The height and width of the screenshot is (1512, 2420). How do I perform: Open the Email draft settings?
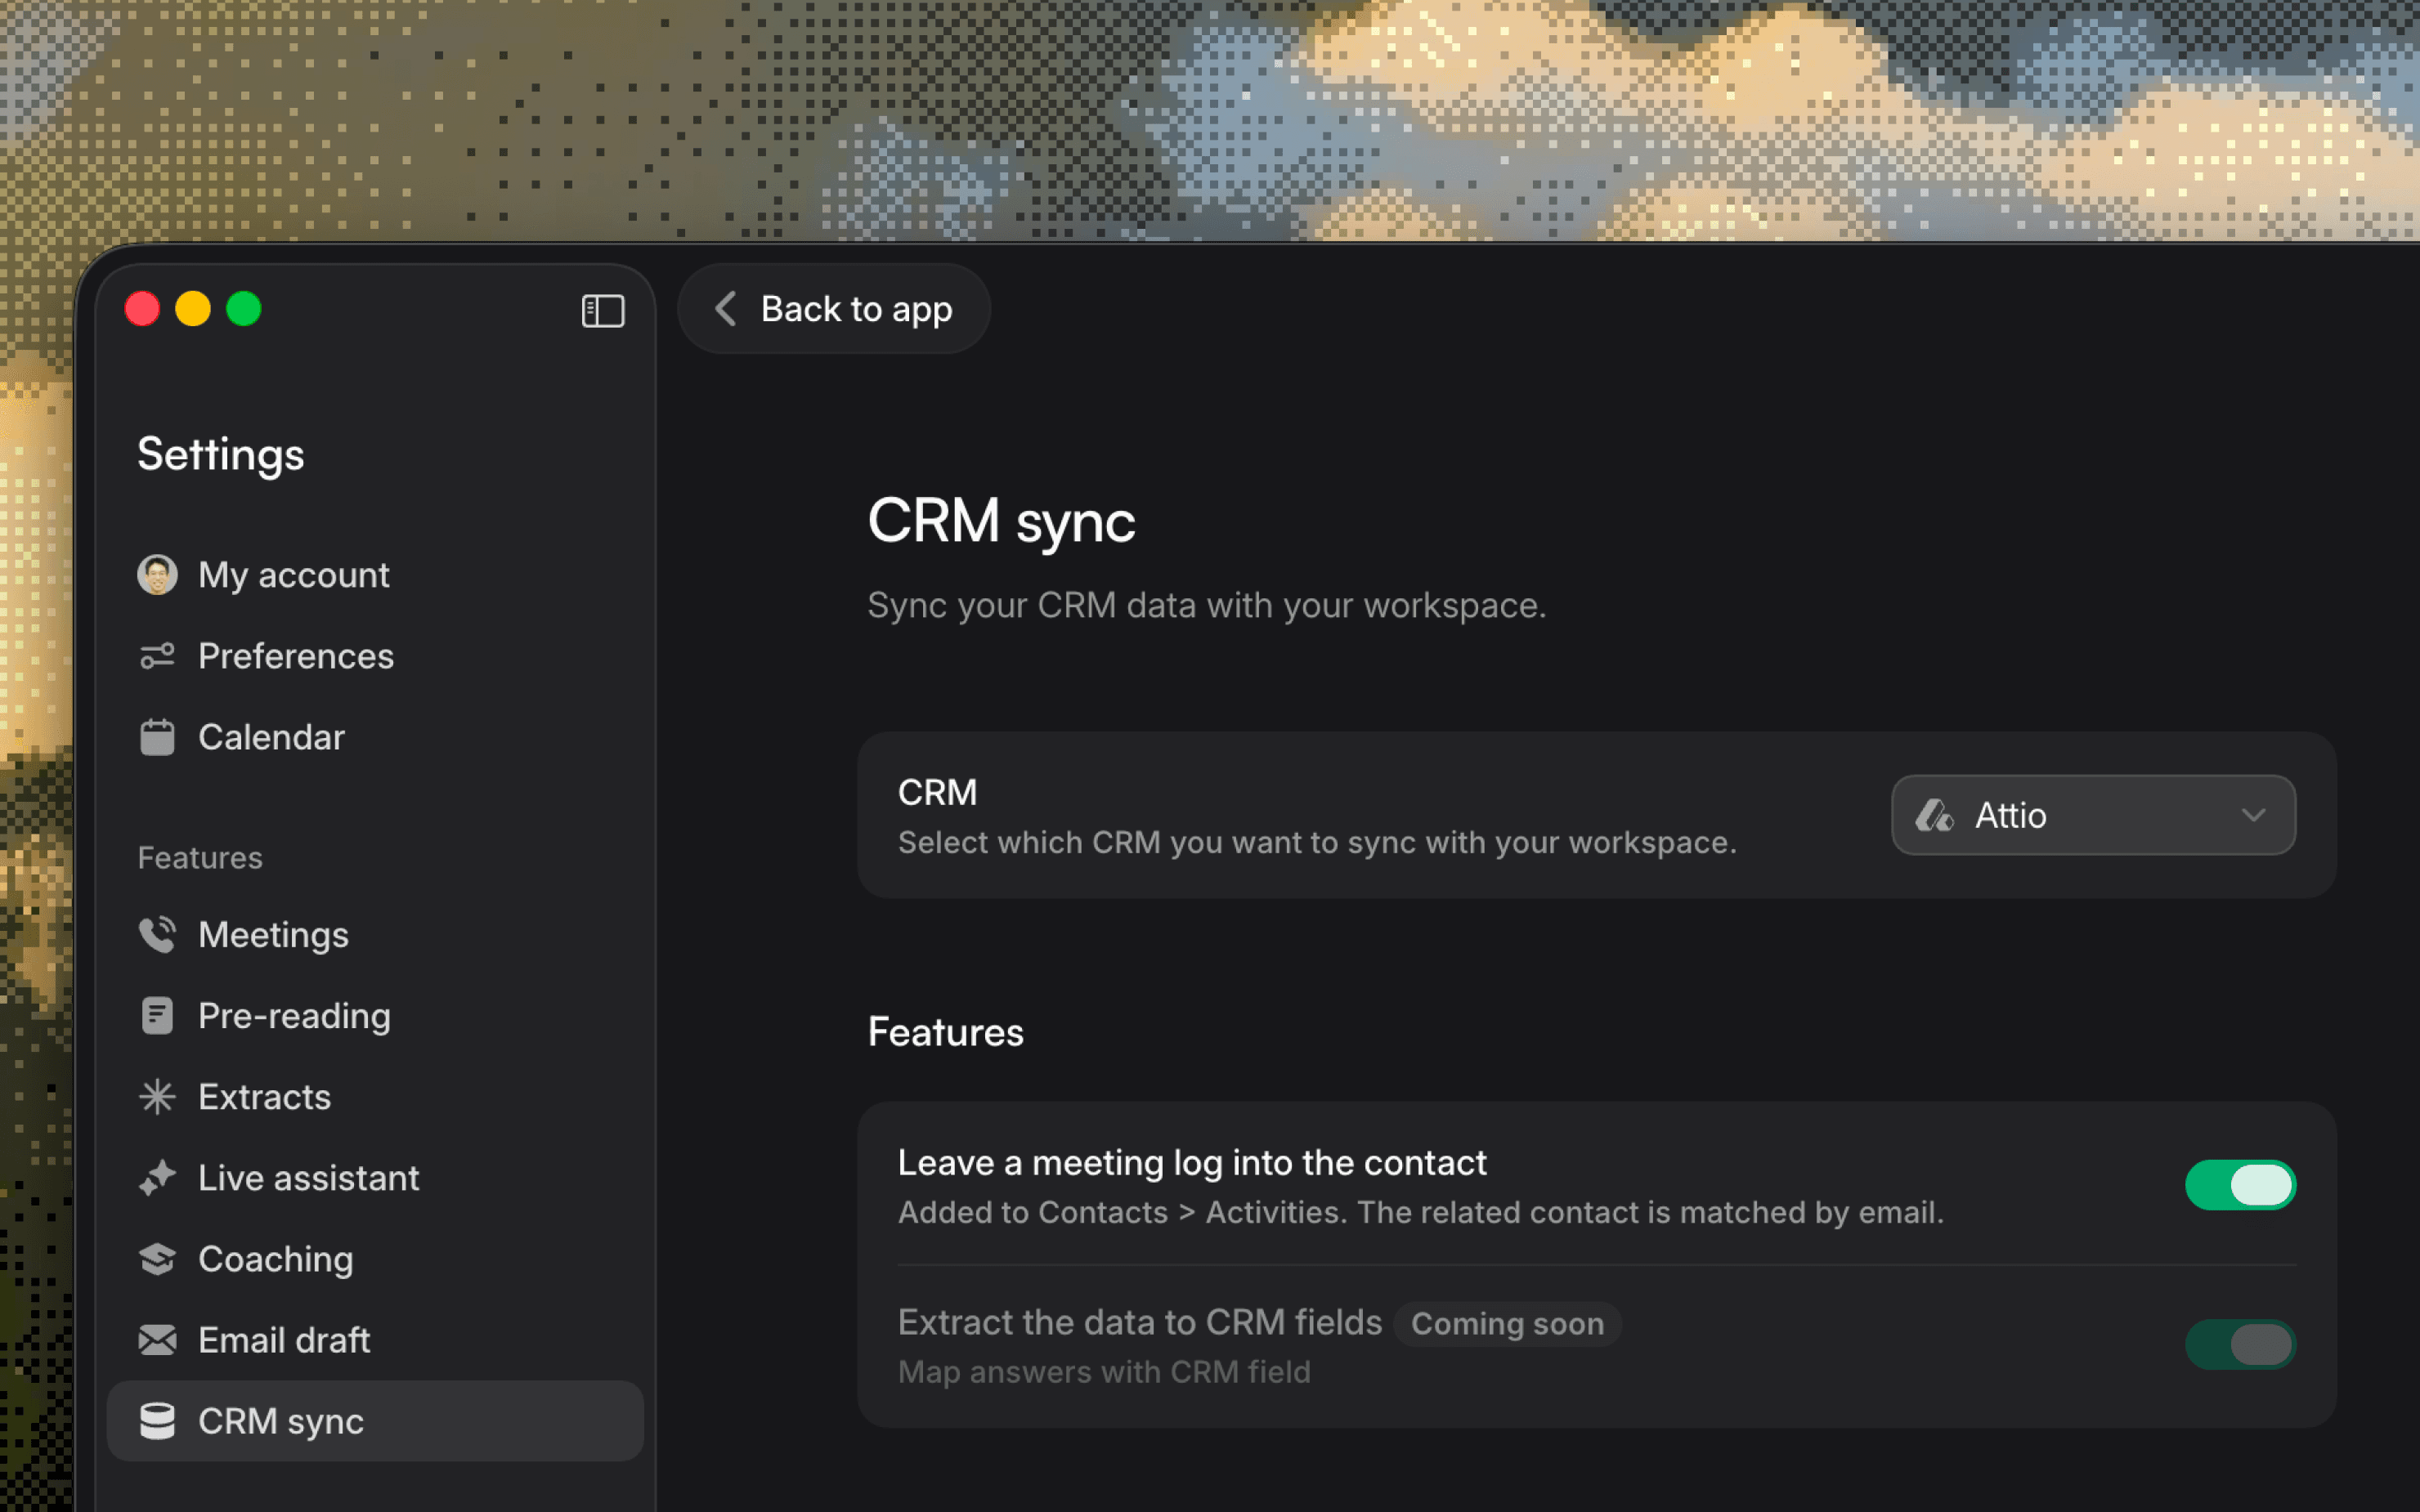[284, 1340]
